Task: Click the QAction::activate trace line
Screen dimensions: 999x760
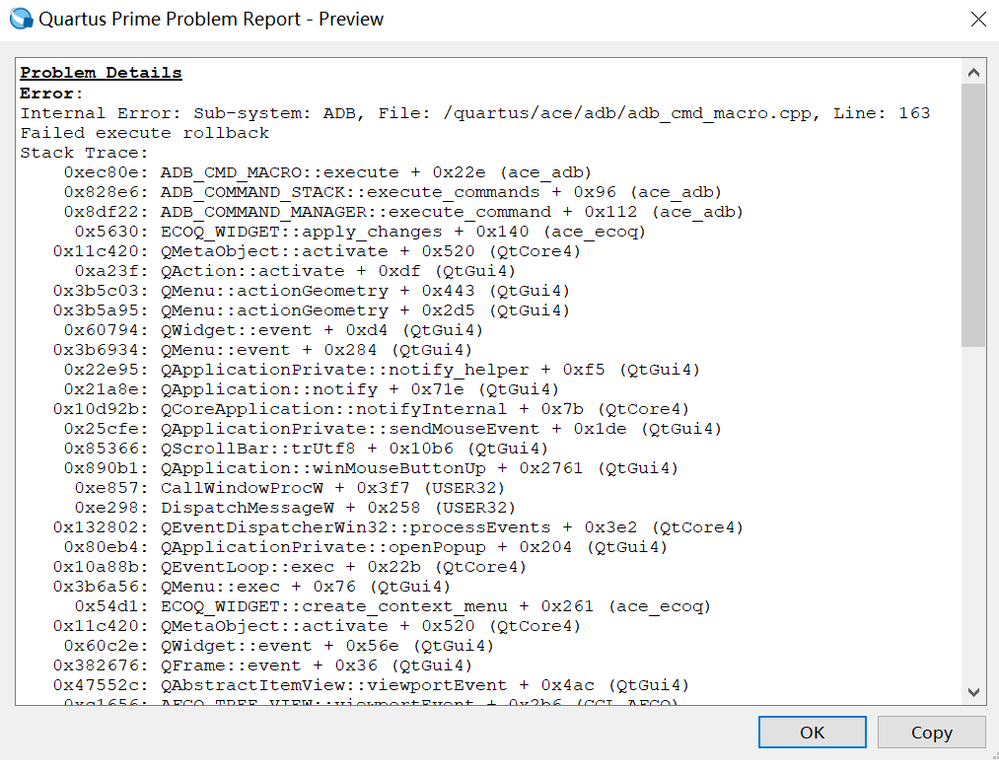Action: [295, 271]
